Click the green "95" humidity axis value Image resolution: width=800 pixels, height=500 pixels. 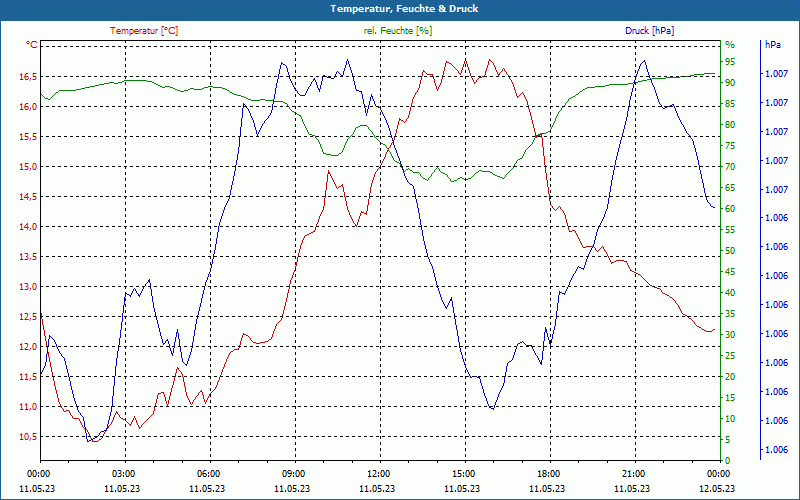pos(730,62)
